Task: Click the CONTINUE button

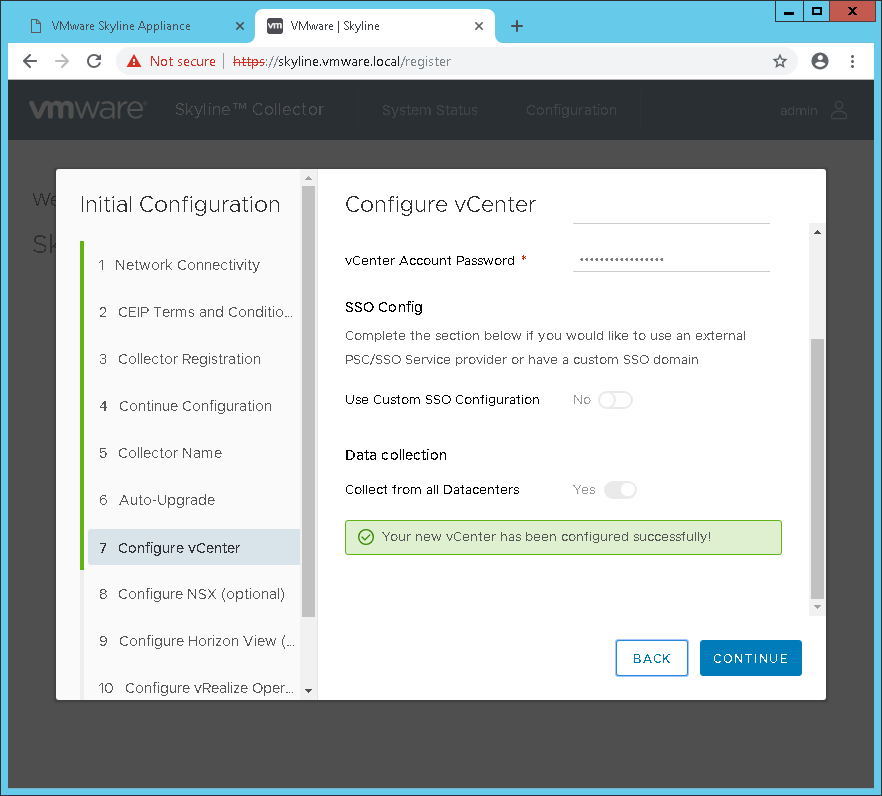Action: pos(750,658)
